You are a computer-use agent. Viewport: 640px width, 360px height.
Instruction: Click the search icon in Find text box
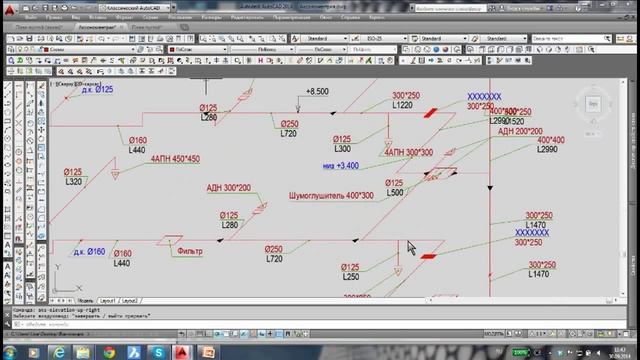(607, 38)
